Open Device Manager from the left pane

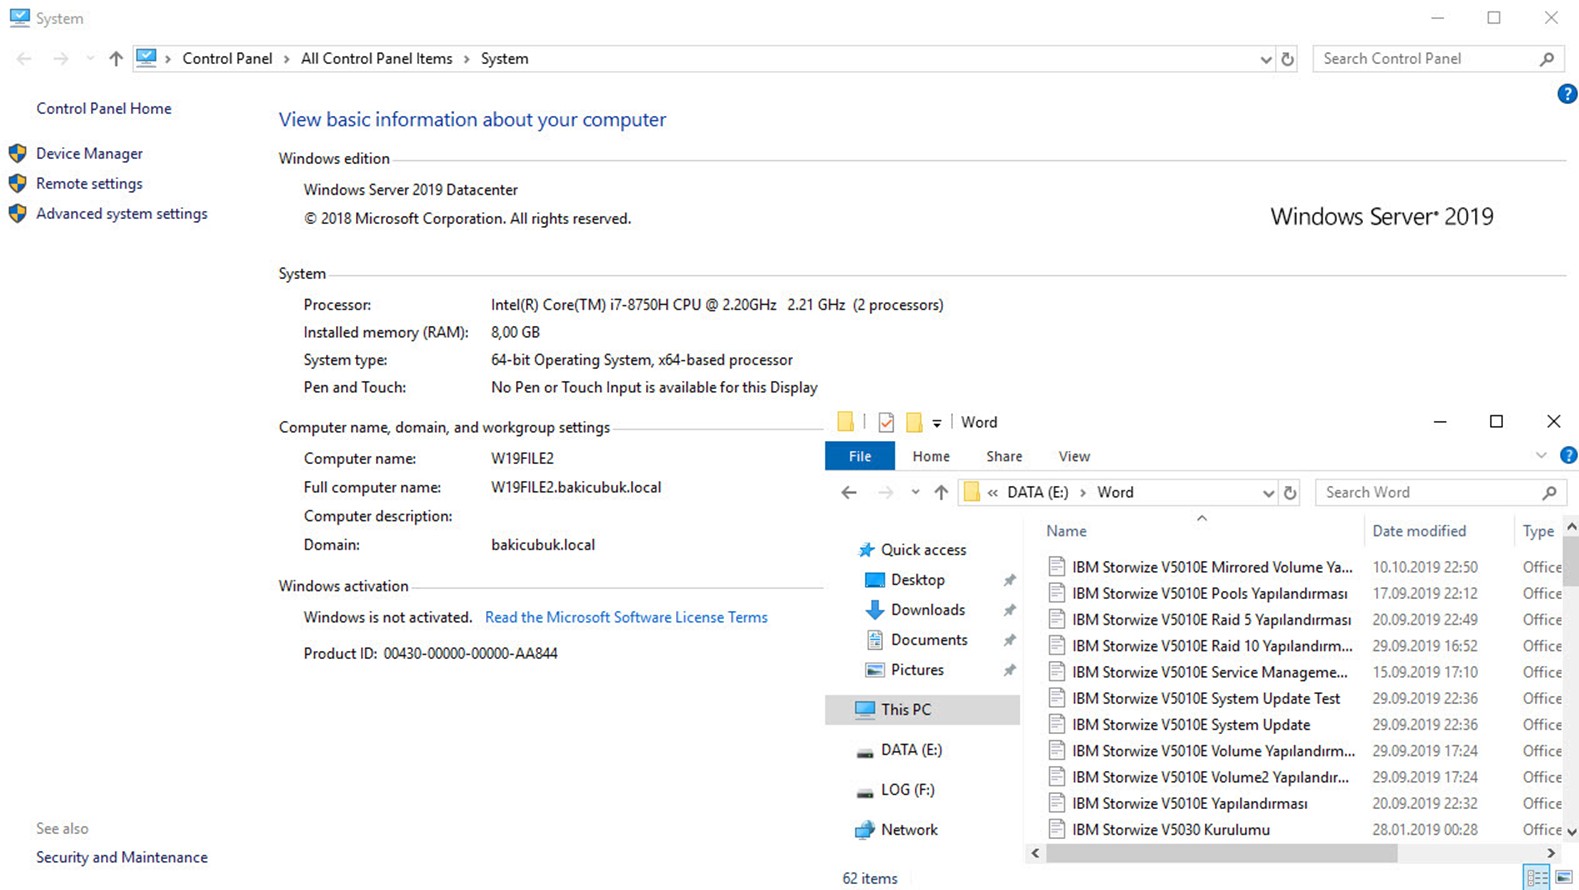pyautogui.click(x=89, y=153)
